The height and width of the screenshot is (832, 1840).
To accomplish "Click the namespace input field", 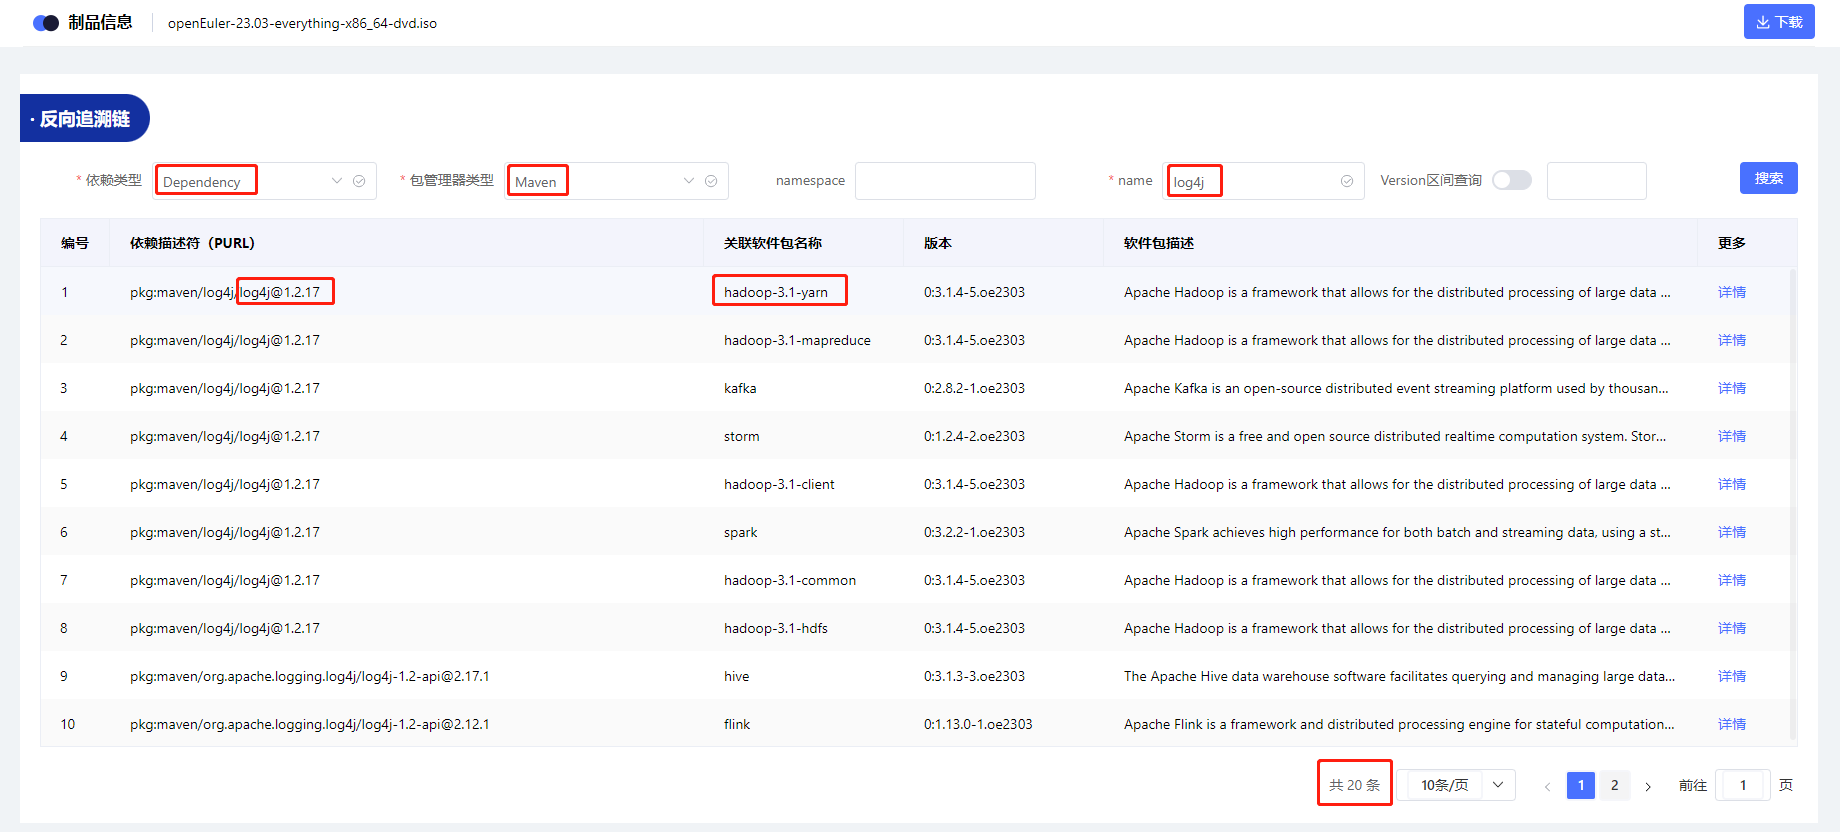I will click(x=944, y=181).
